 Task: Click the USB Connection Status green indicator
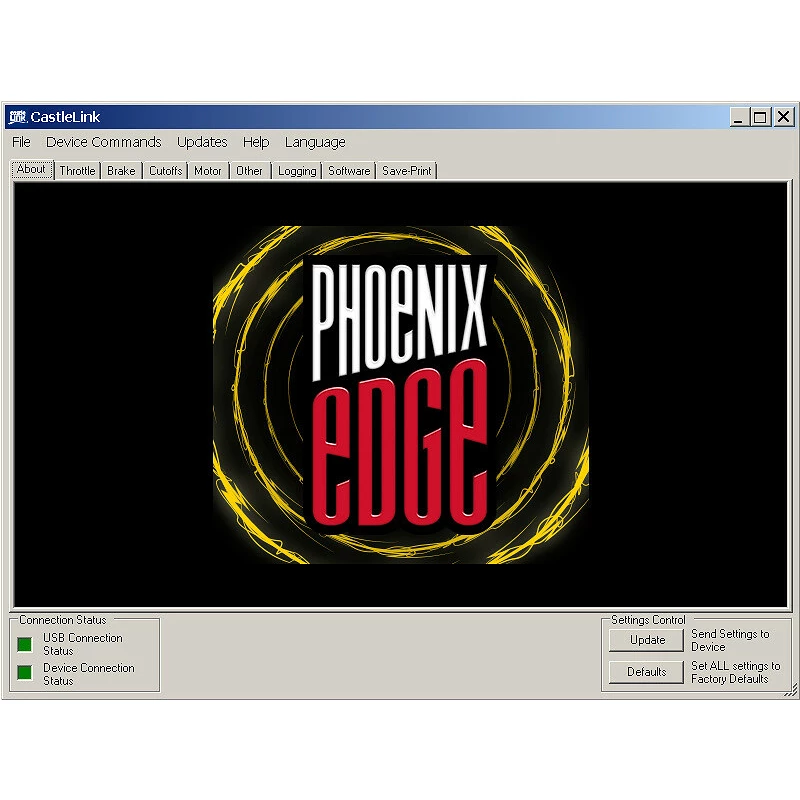pos(25,644)
